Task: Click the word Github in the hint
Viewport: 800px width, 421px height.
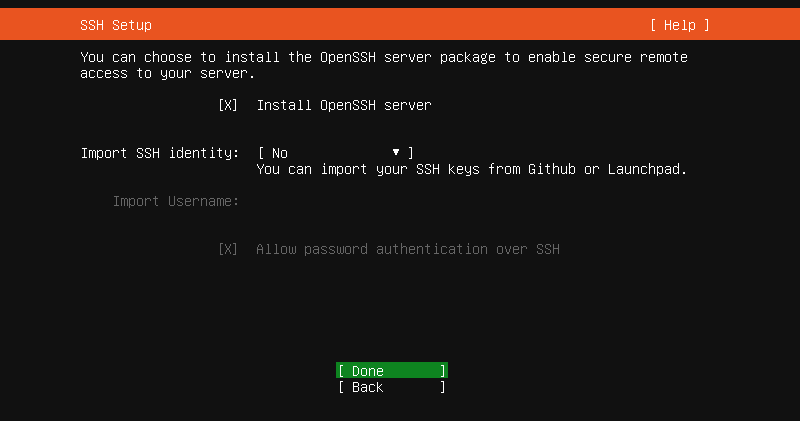Action: pos(552,169)
